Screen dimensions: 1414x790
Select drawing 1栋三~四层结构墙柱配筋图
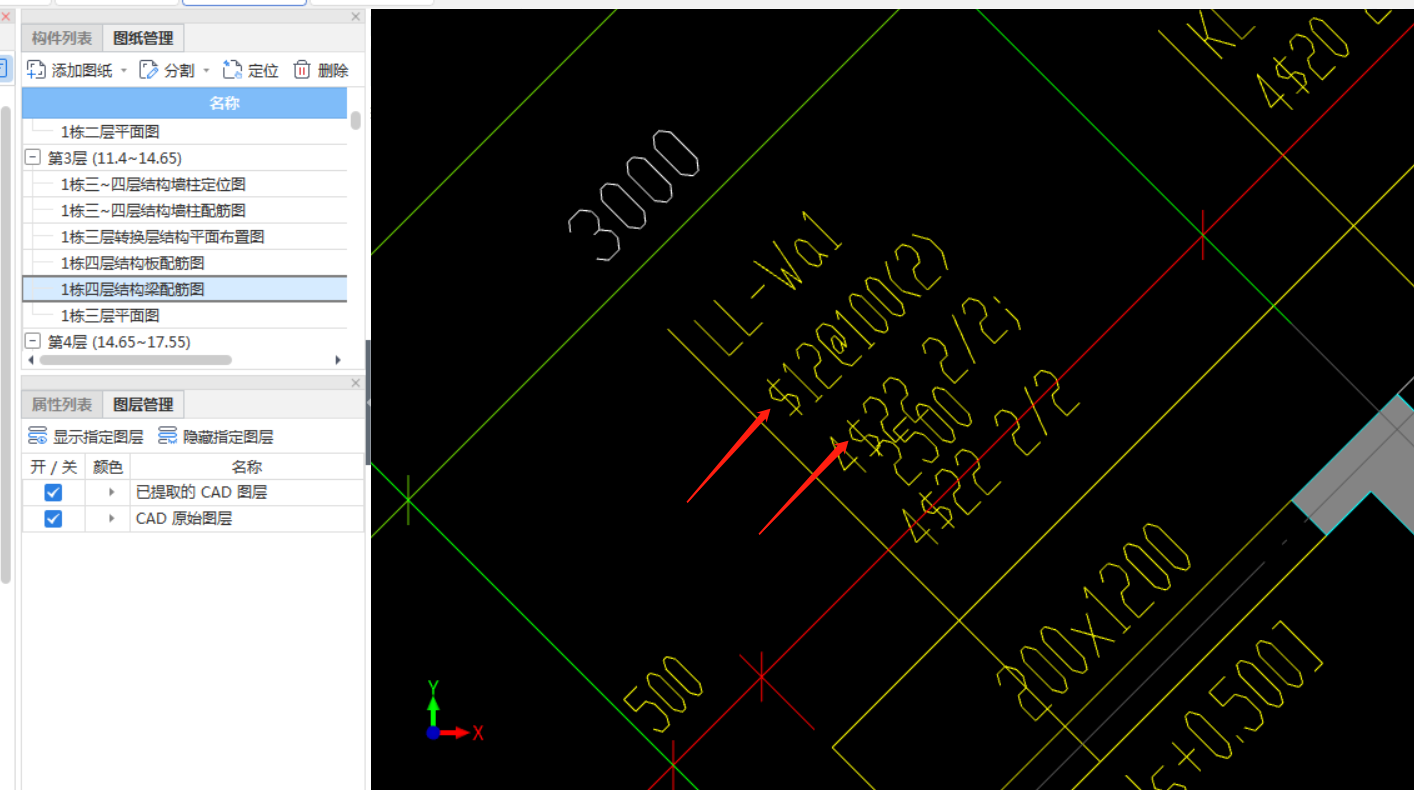[153, 210]
